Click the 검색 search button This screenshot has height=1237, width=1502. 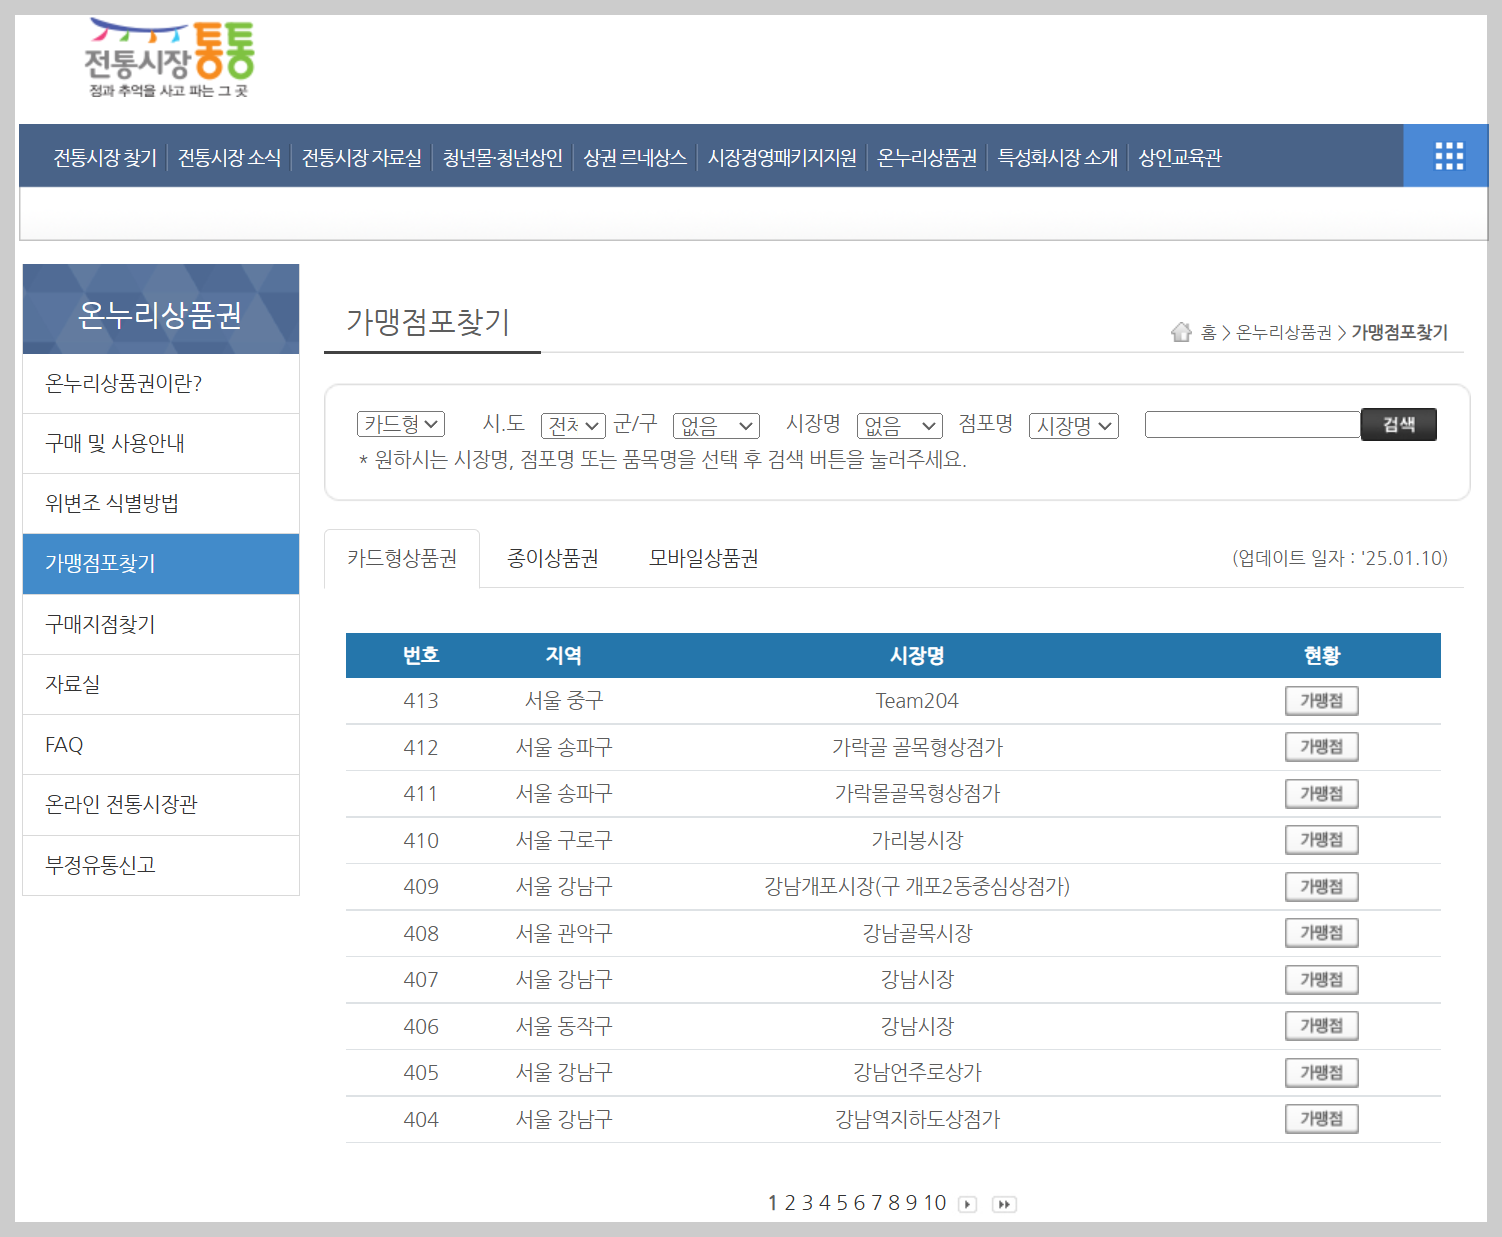tap(1398, 424)
